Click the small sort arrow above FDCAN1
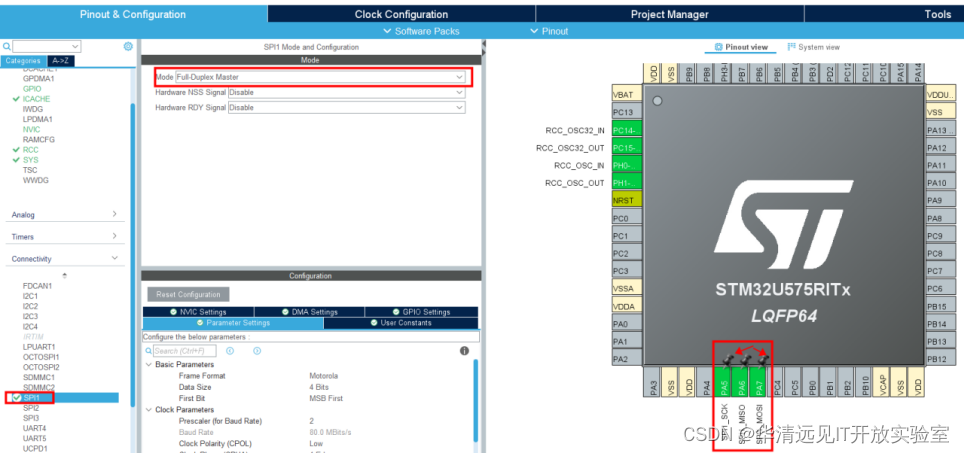The image size is (964, 454). (65, 275)
